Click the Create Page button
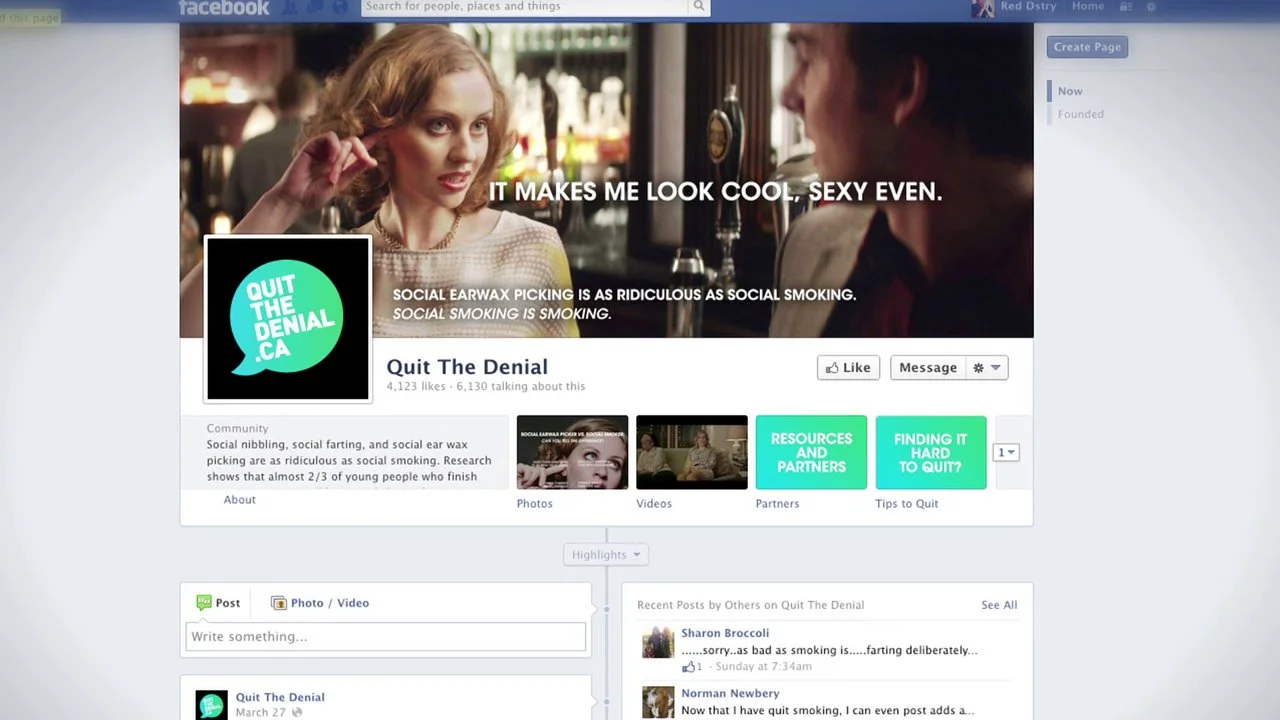Screen dimensions: 1280x720 [1087, 47]
